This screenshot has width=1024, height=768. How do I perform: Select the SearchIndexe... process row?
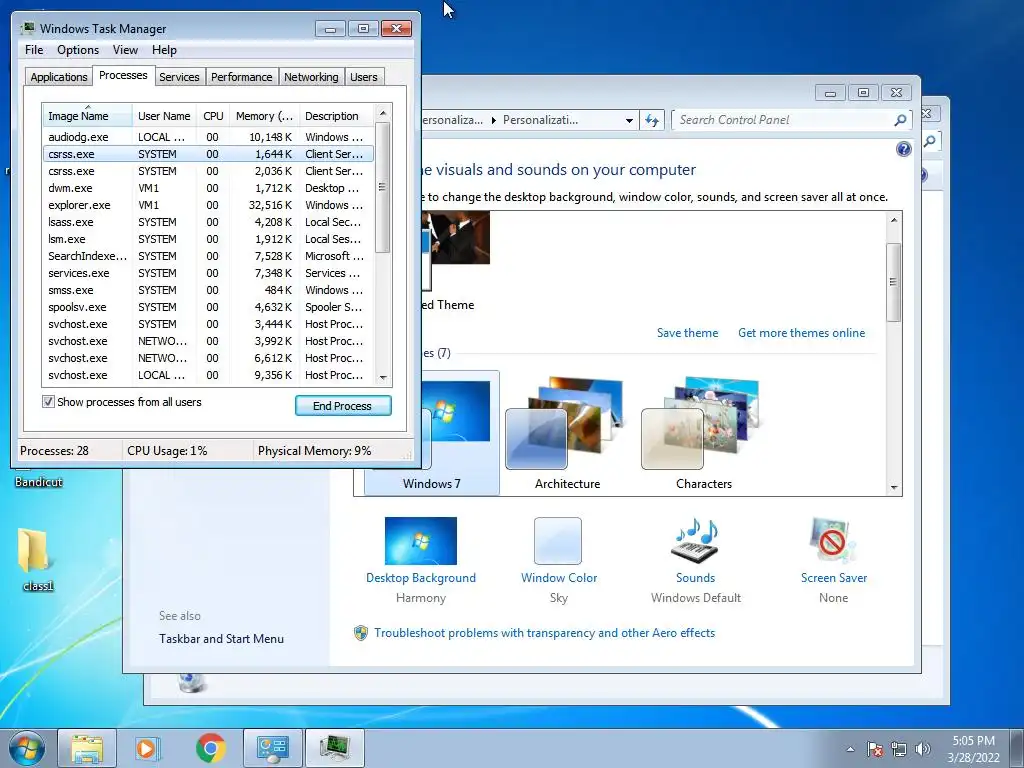(208, 256)
